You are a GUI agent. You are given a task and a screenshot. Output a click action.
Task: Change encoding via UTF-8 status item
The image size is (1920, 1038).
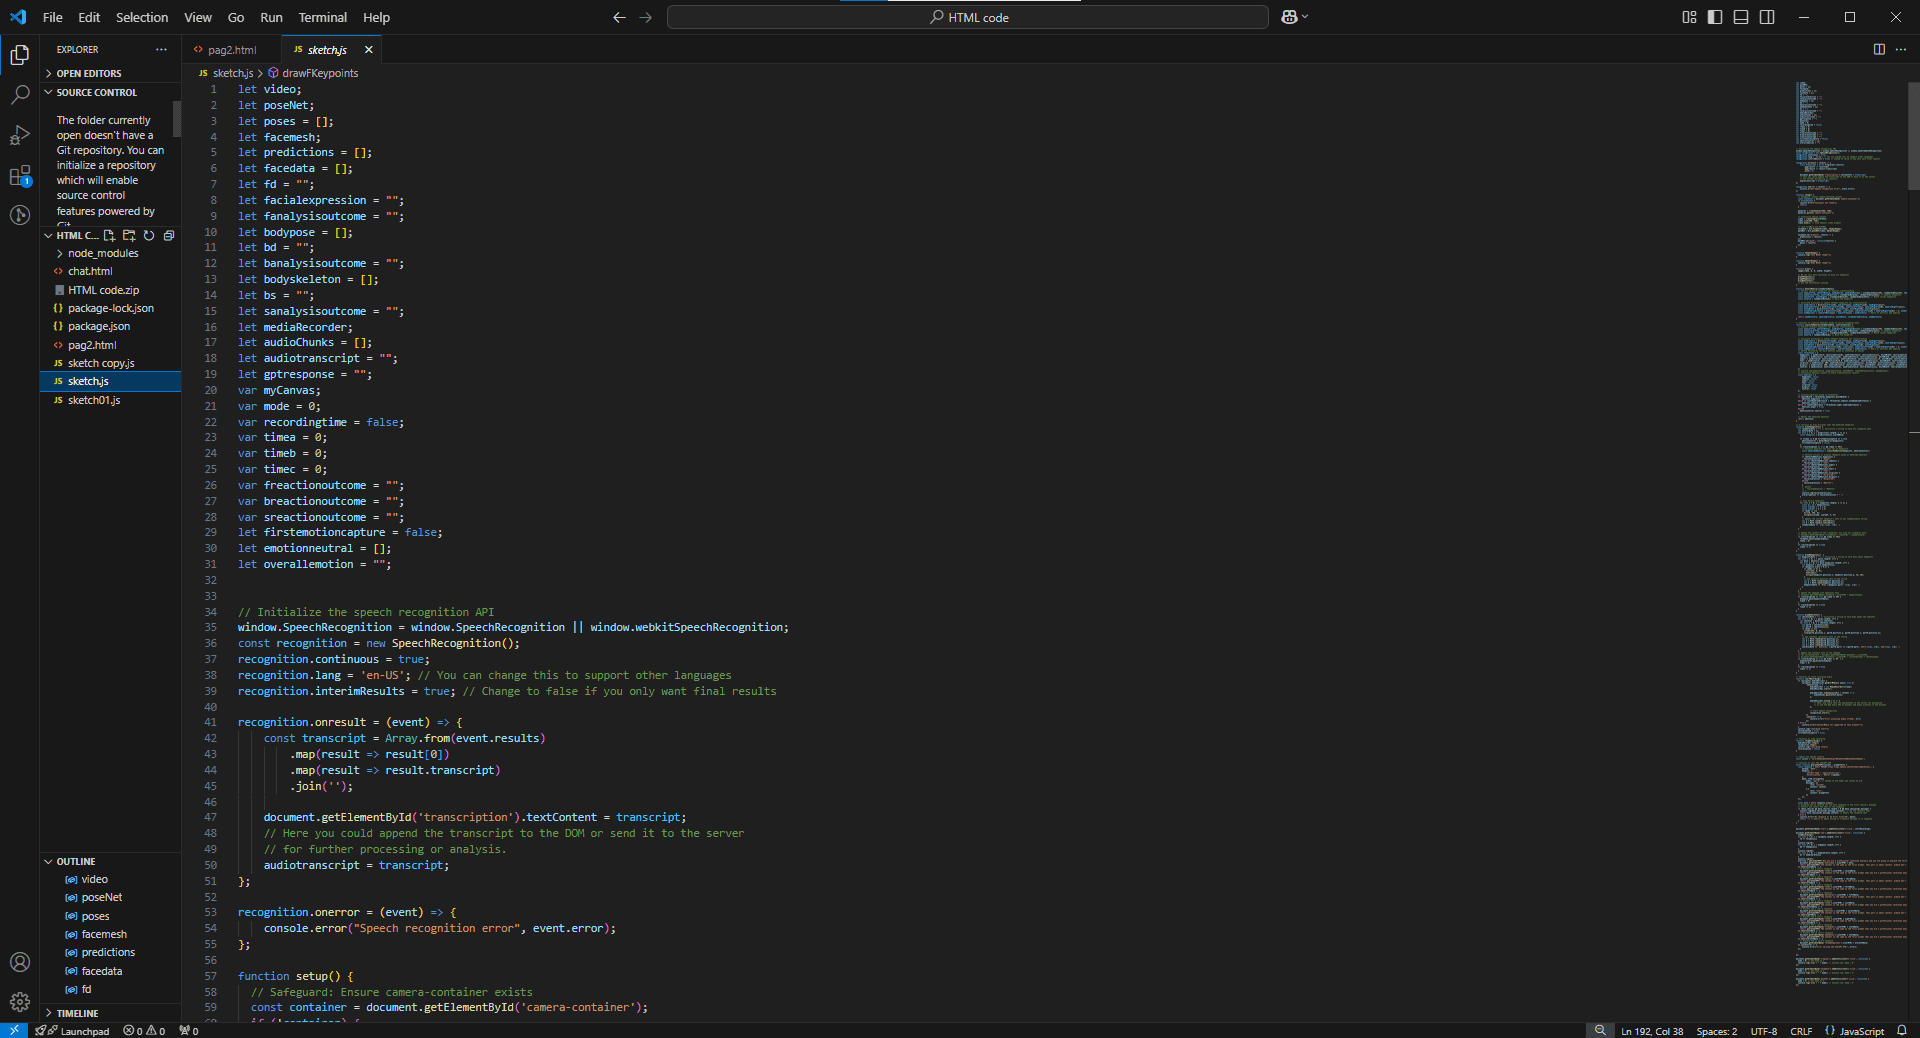pos(1764,1031)
